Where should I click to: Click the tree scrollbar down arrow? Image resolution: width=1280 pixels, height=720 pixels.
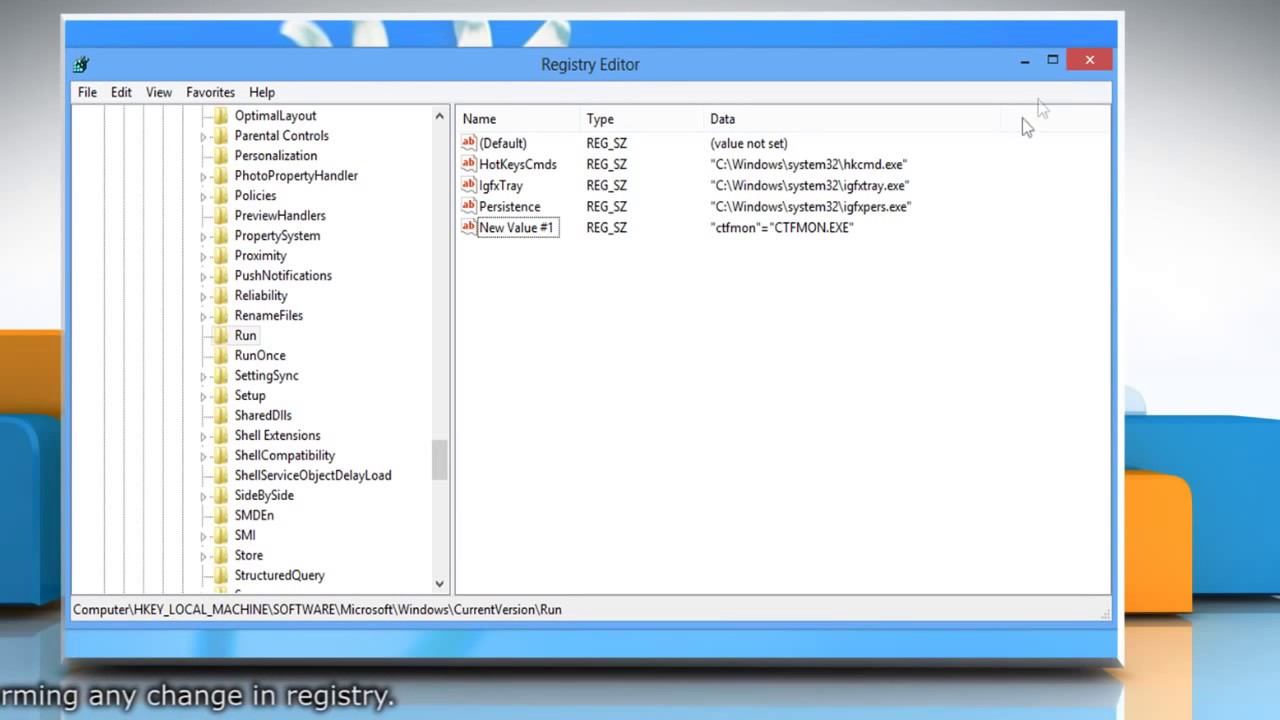pyautogui.click(x=439, y=584)
